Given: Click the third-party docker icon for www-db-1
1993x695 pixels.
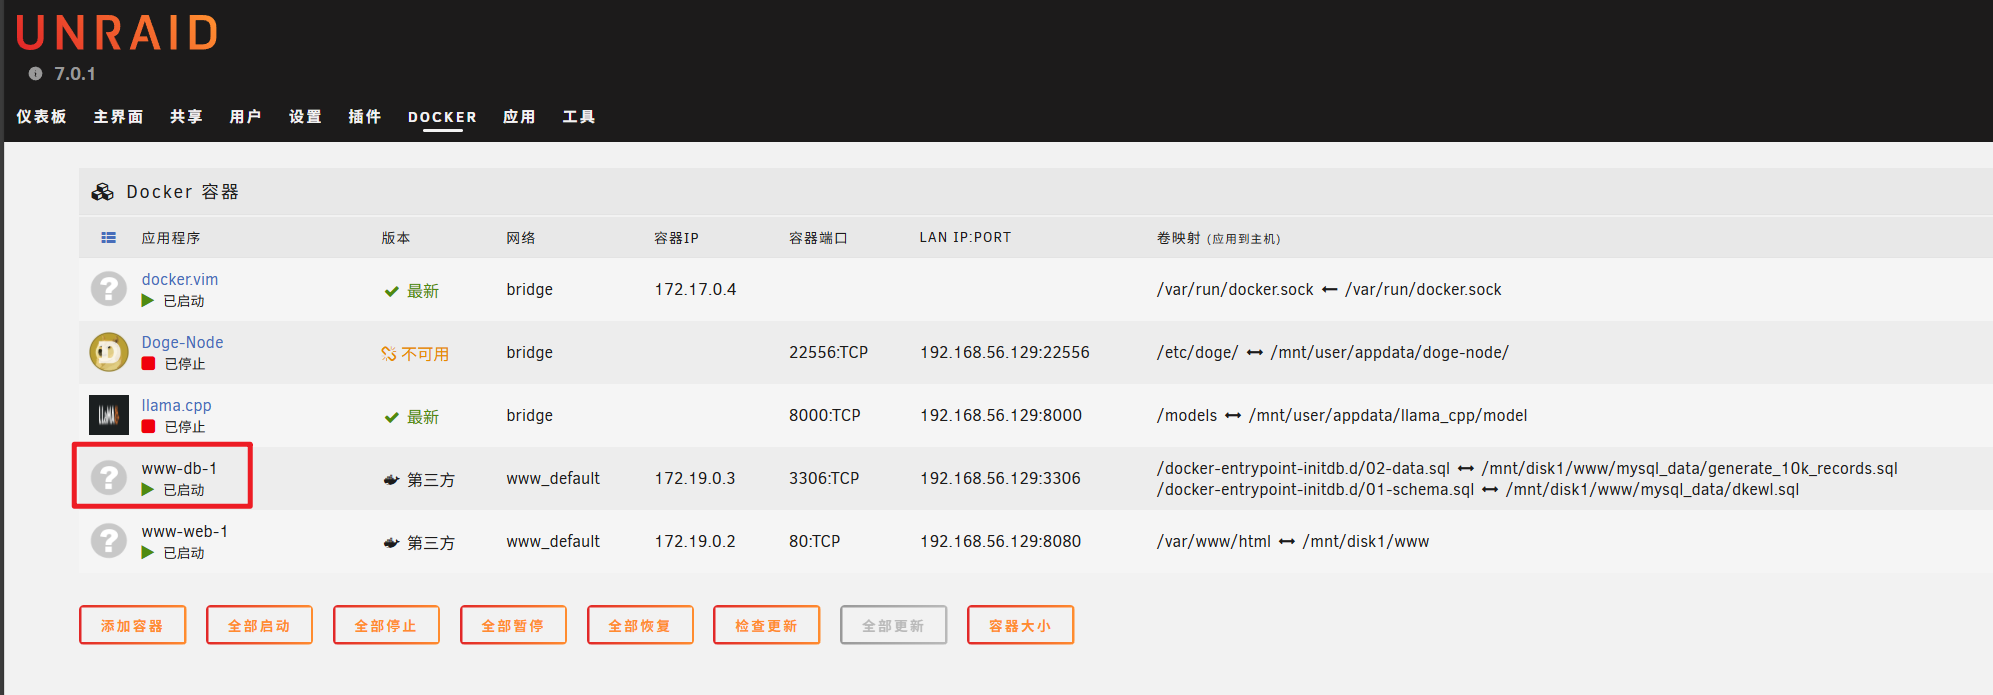Looking at the screenshot, I should coord(391,480).
